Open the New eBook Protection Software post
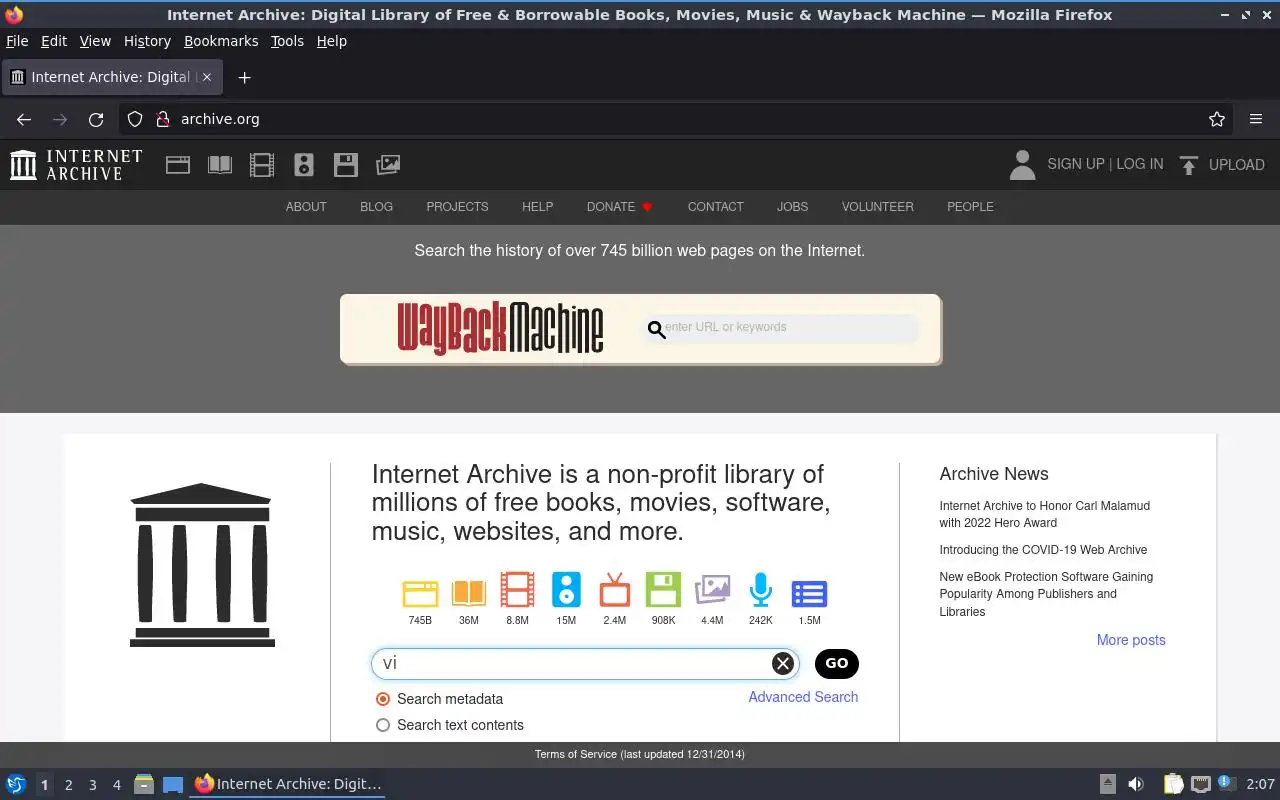1280x800 pixels. [1046, 594]
